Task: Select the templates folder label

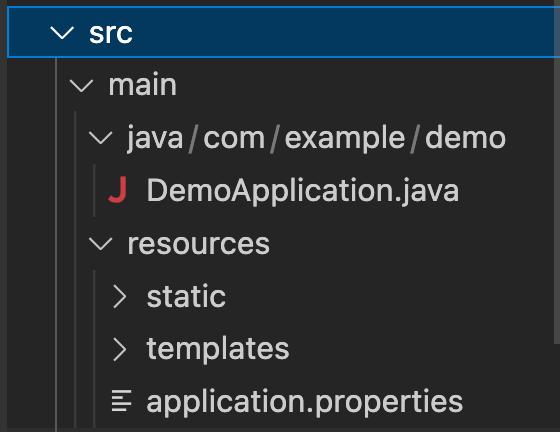Action: click(x=218, y=349)
